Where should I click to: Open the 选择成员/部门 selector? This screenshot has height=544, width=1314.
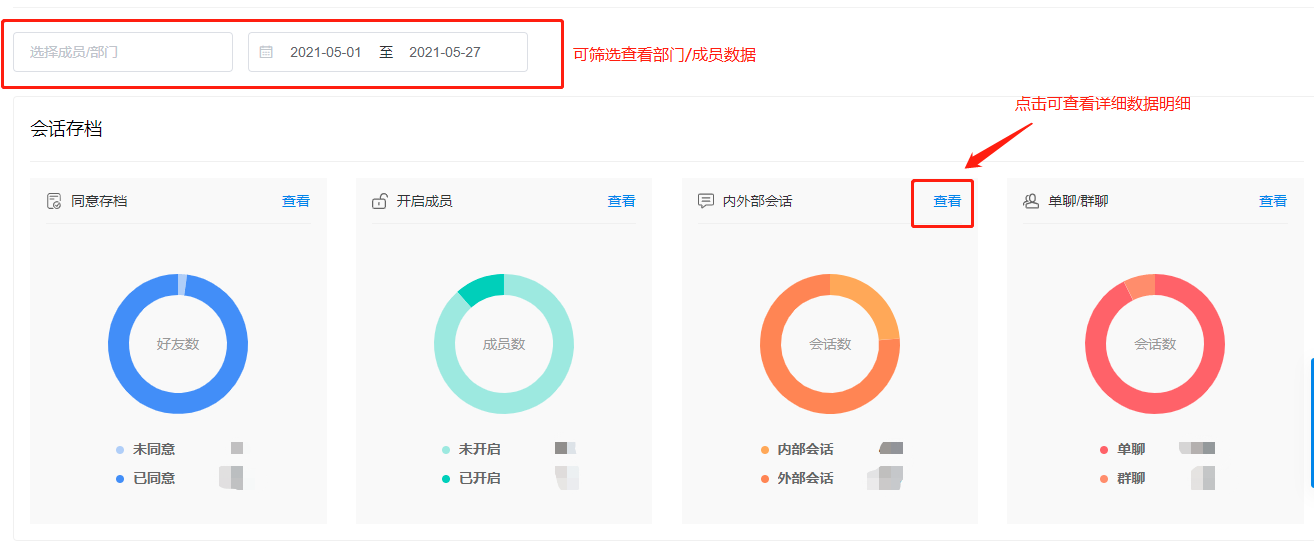(122, 52)
